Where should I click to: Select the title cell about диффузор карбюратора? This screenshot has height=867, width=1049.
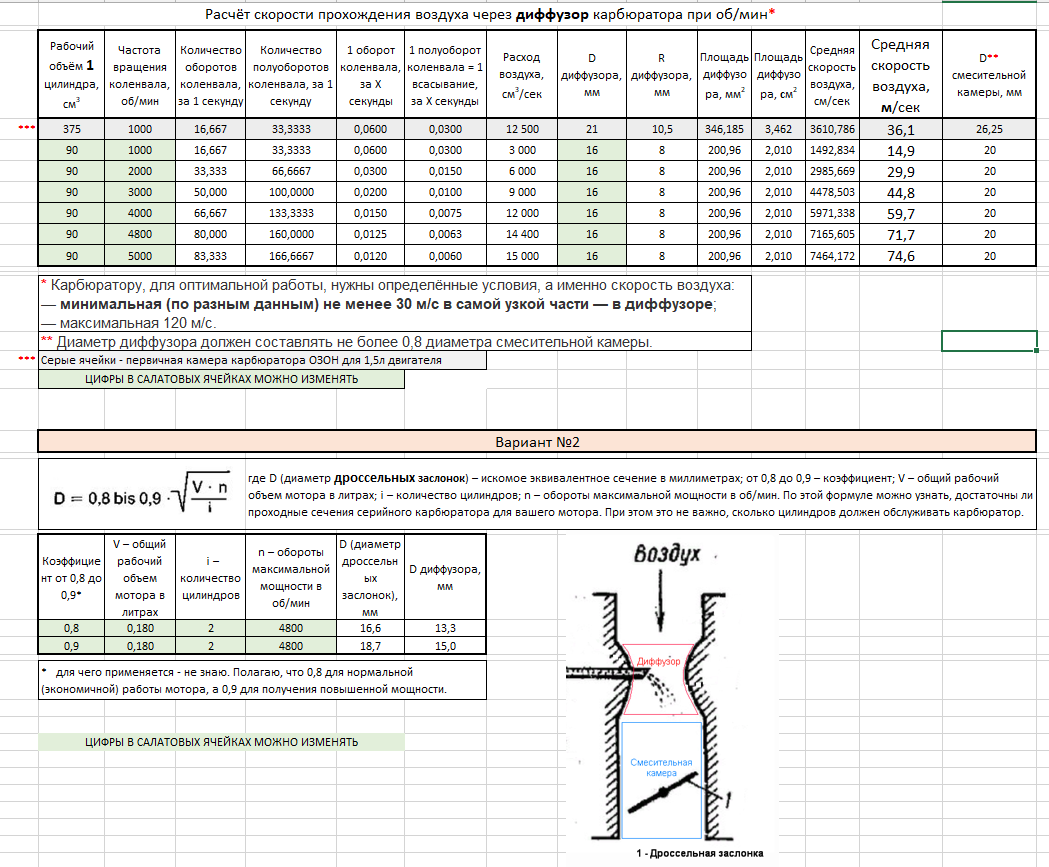pos(490,15)
